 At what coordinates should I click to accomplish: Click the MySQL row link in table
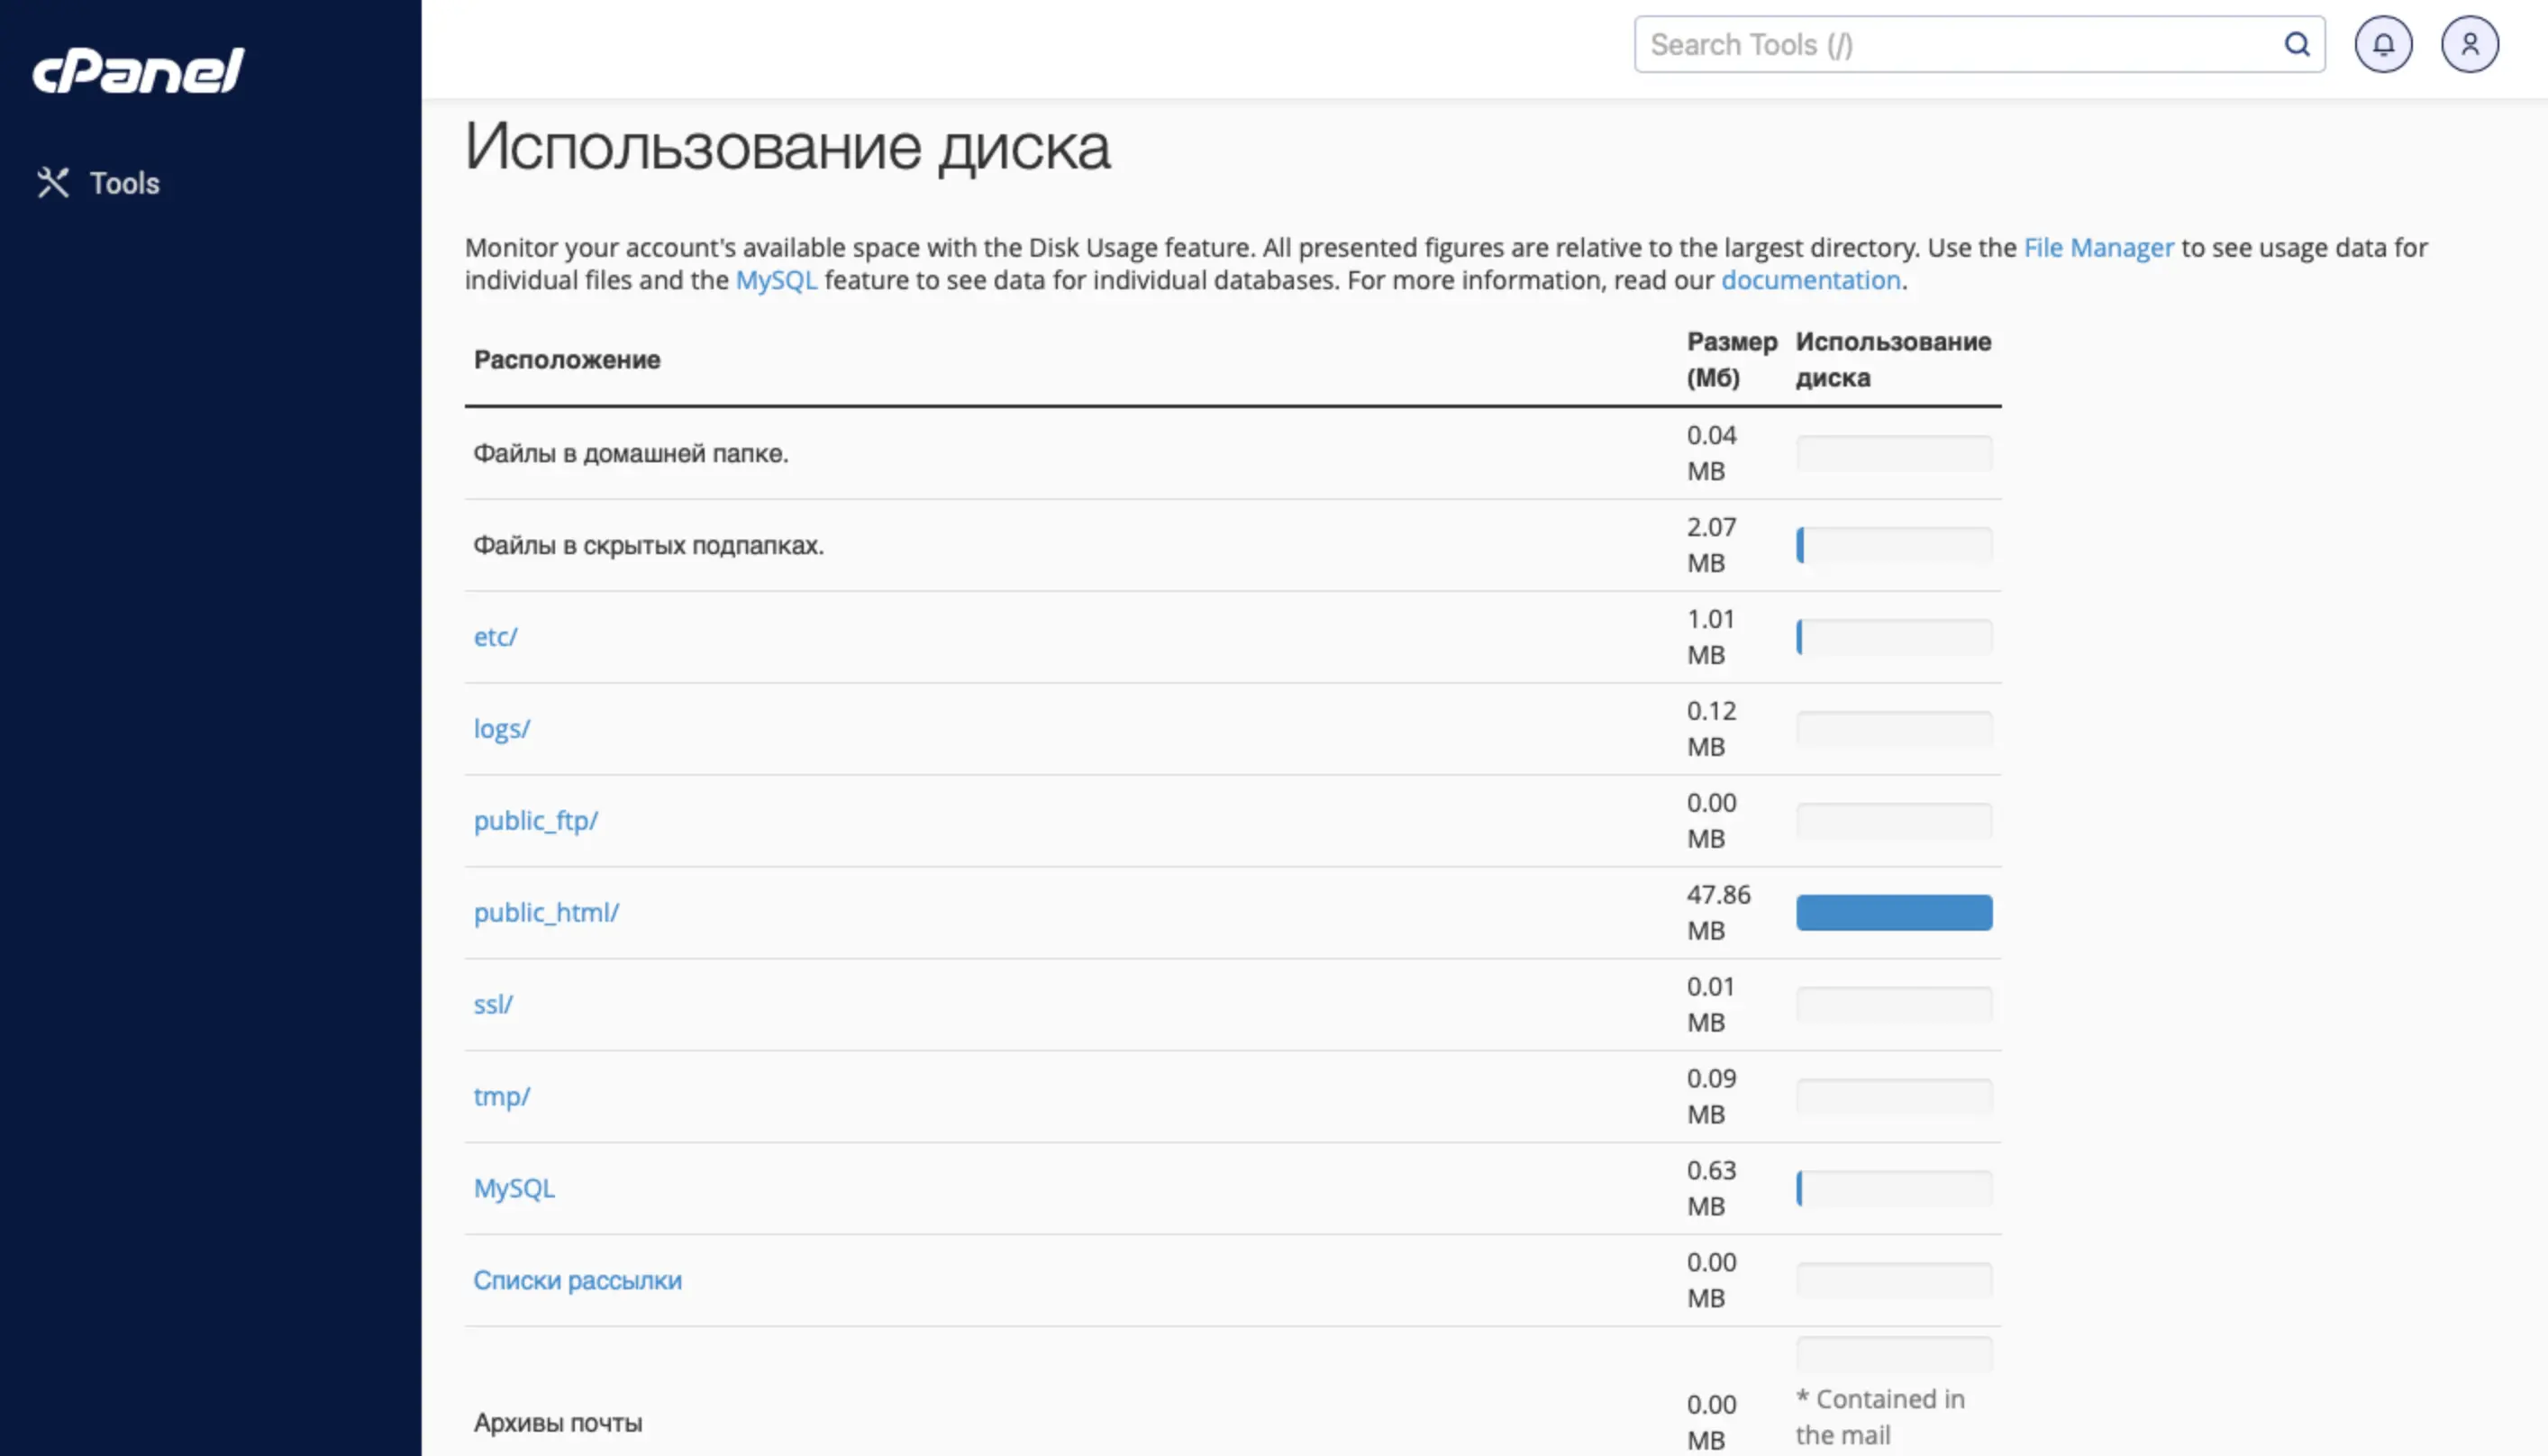pos(513,1188)
